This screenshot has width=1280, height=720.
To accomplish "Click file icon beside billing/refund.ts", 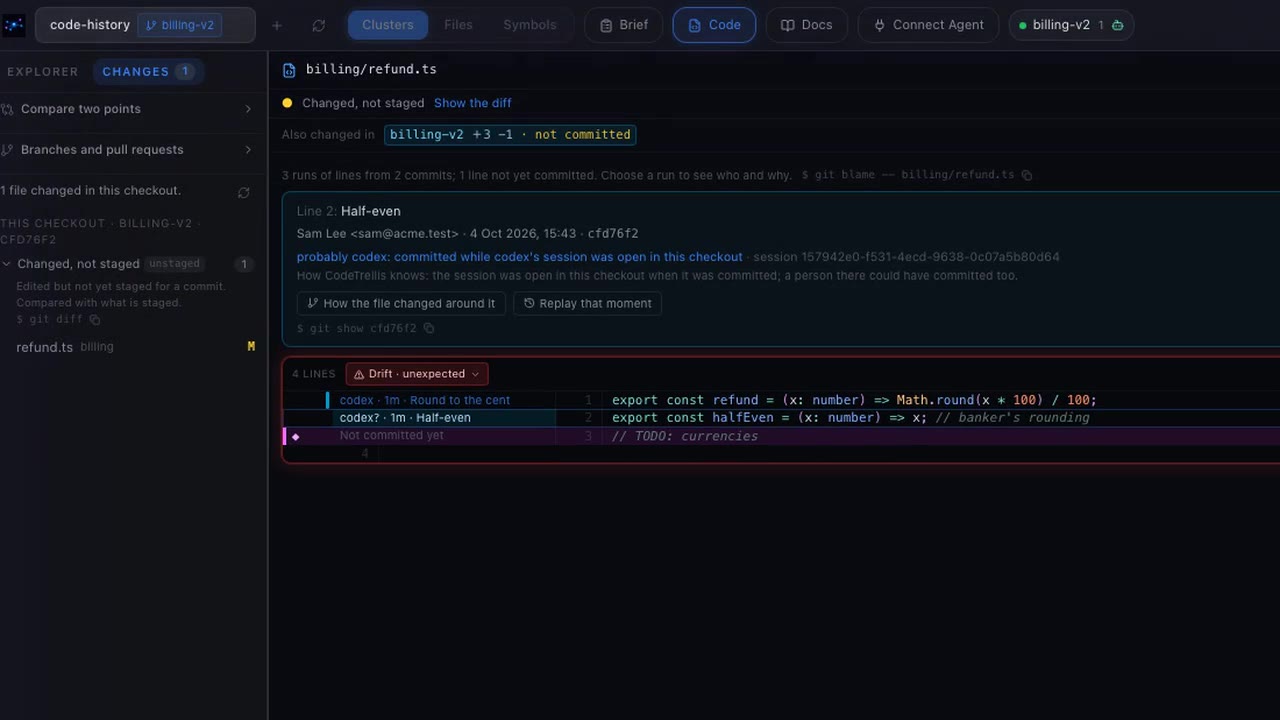I will coord(289,70).
